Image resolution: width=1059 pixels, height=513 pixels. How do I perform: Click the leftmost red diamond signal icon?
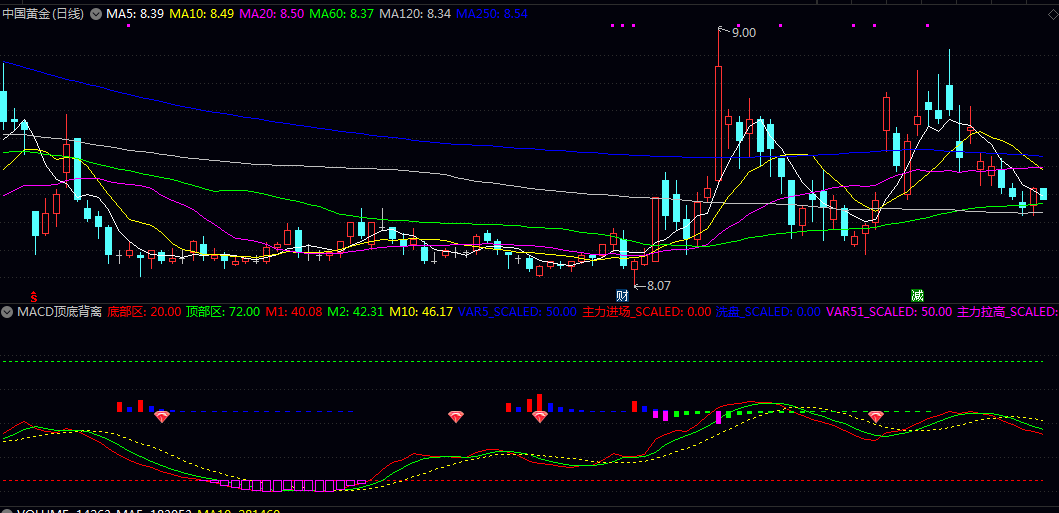click(161, 416)
